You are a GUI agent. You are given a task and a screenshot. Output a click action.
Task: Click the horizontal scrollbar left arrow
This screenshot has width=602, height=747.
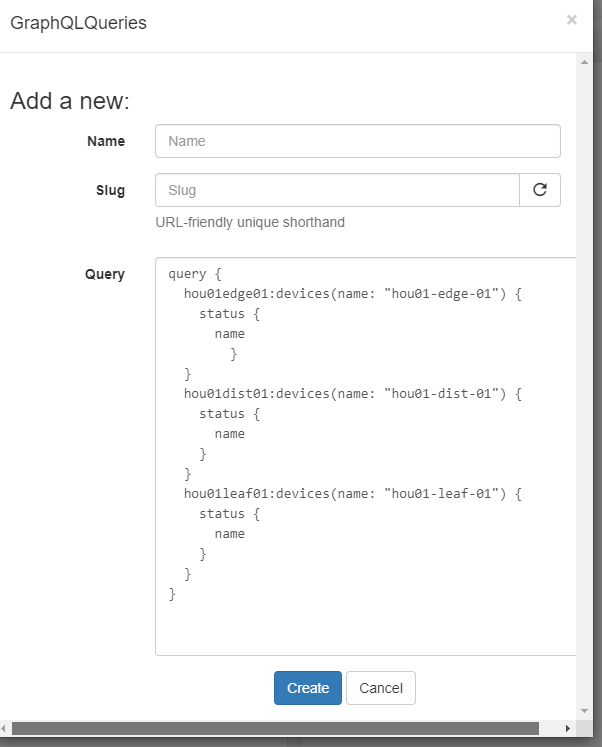point(6,729)
